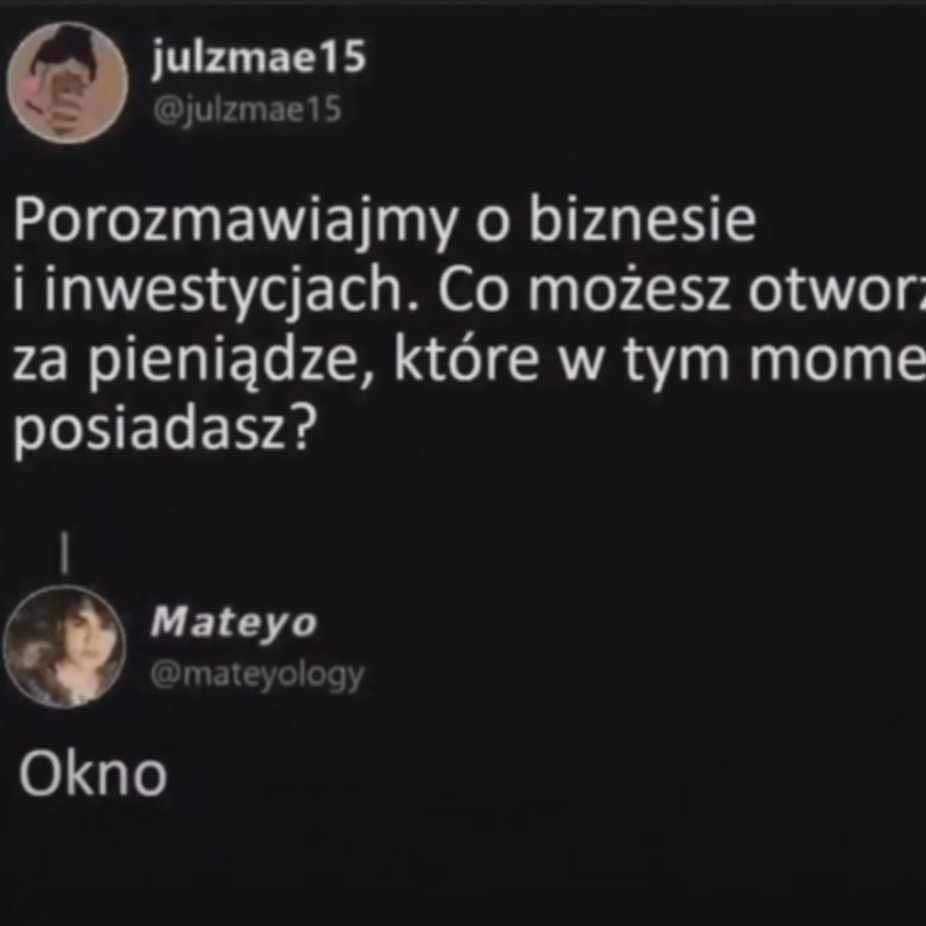
Task: Click the word "Porozmawiajmy" in the tweet
Action: click(235, 220)
